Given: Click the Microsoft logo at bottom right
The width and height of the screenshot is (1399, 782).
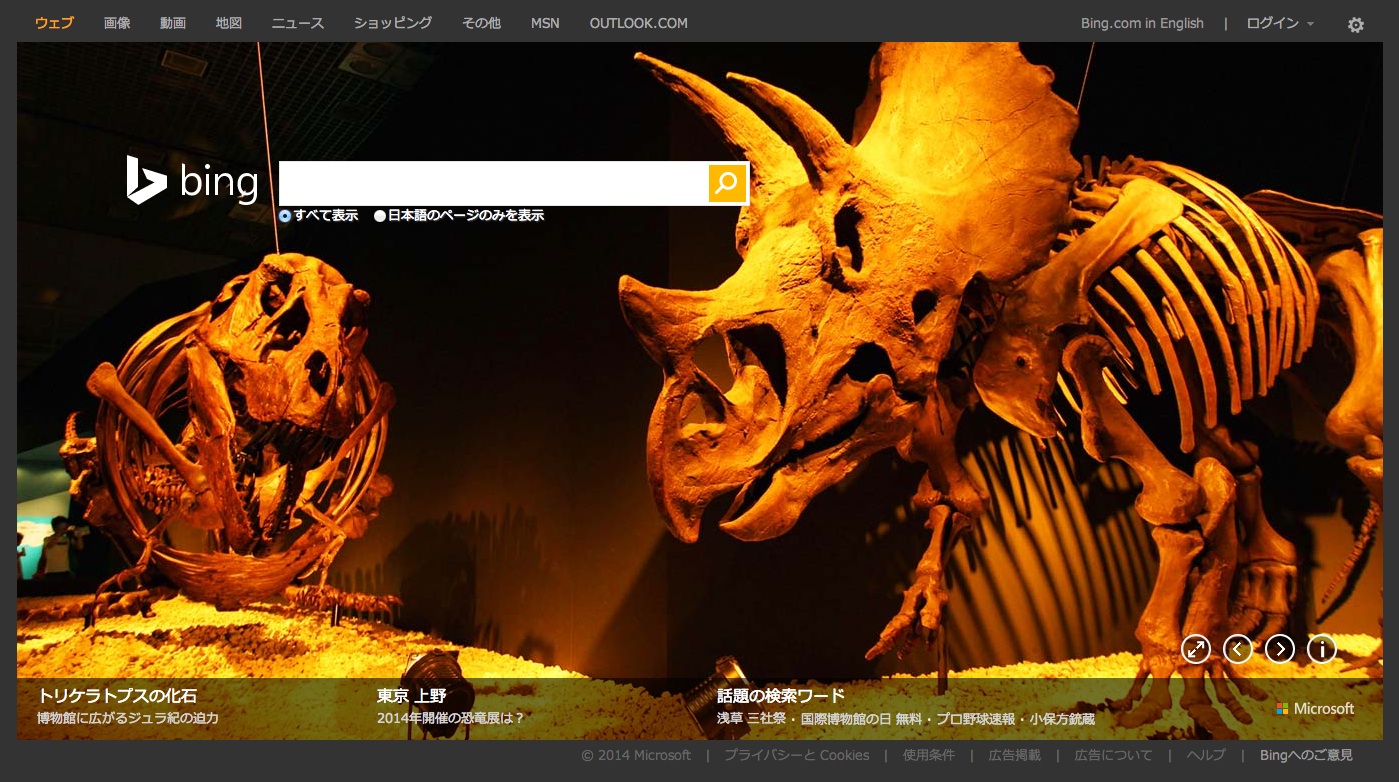Looking at the screenshot, I should pos(1315,708).
